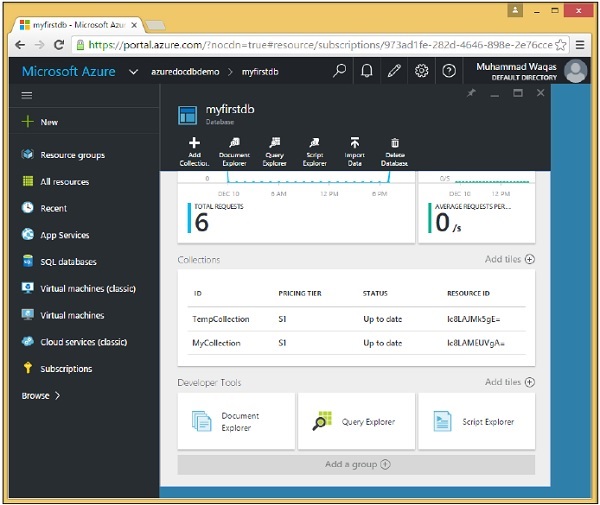600x505 pixels.
Task: Open the Document Explorer tile
Action: (236, 421)
